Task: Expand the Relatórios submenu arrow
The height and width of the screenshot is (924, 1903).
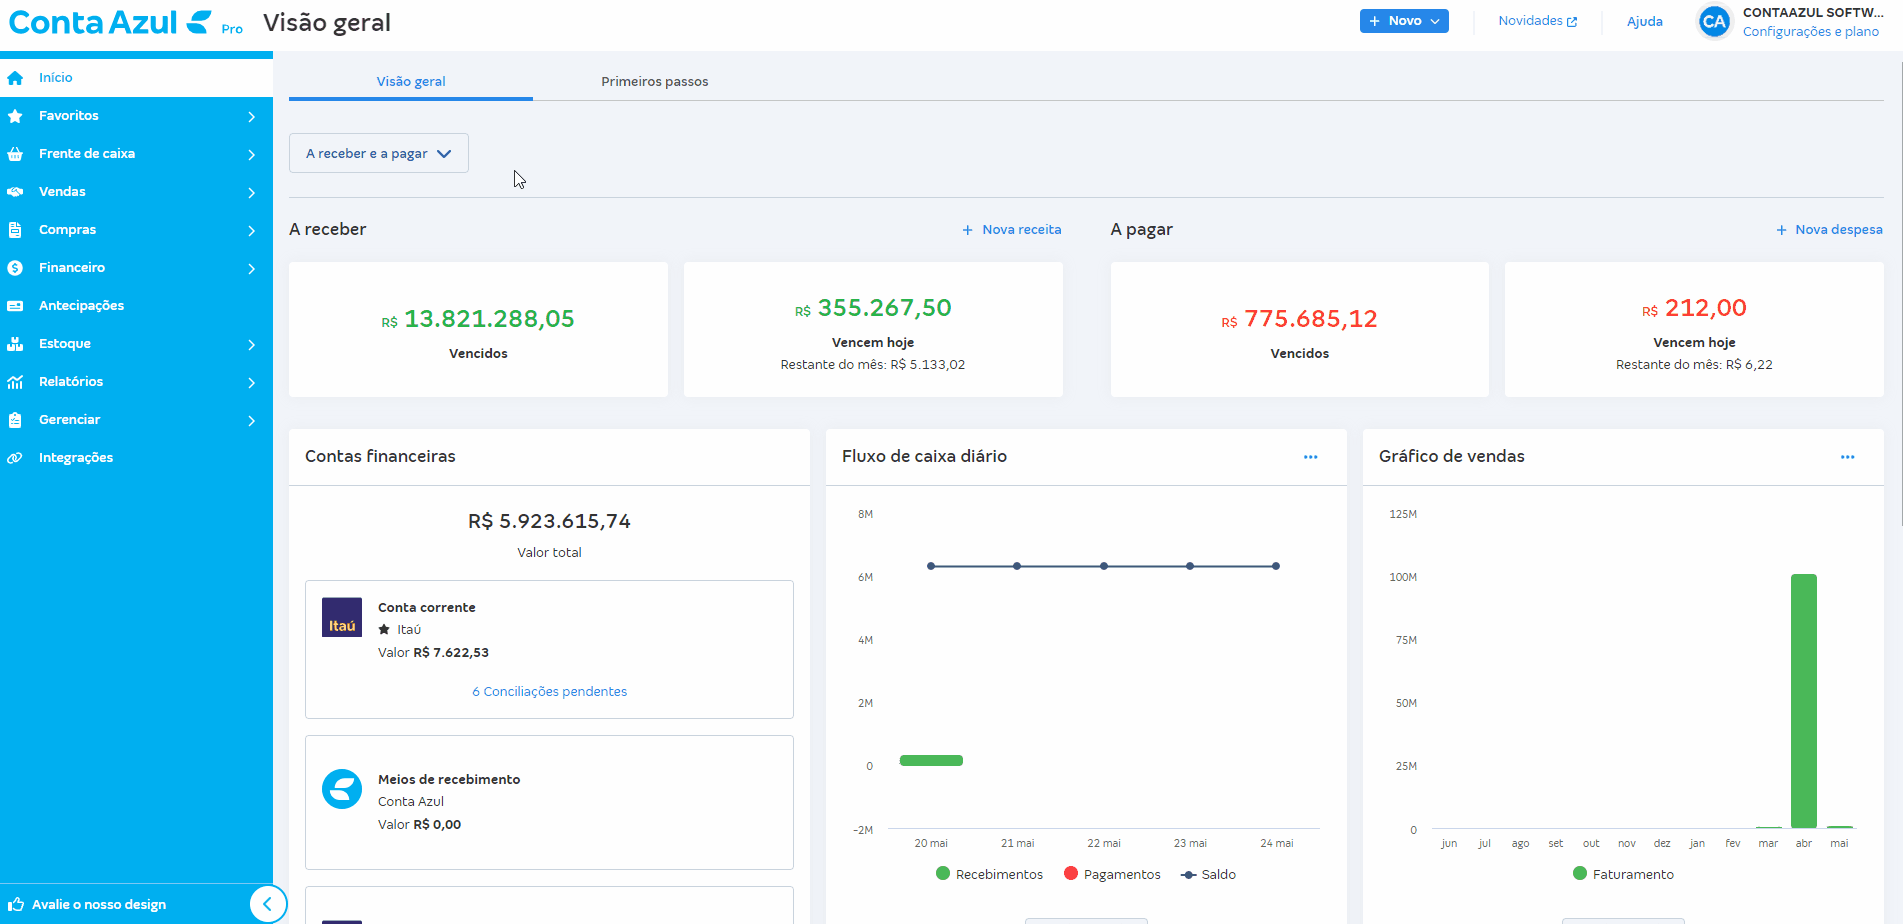Action: click(x=251, y=383)
